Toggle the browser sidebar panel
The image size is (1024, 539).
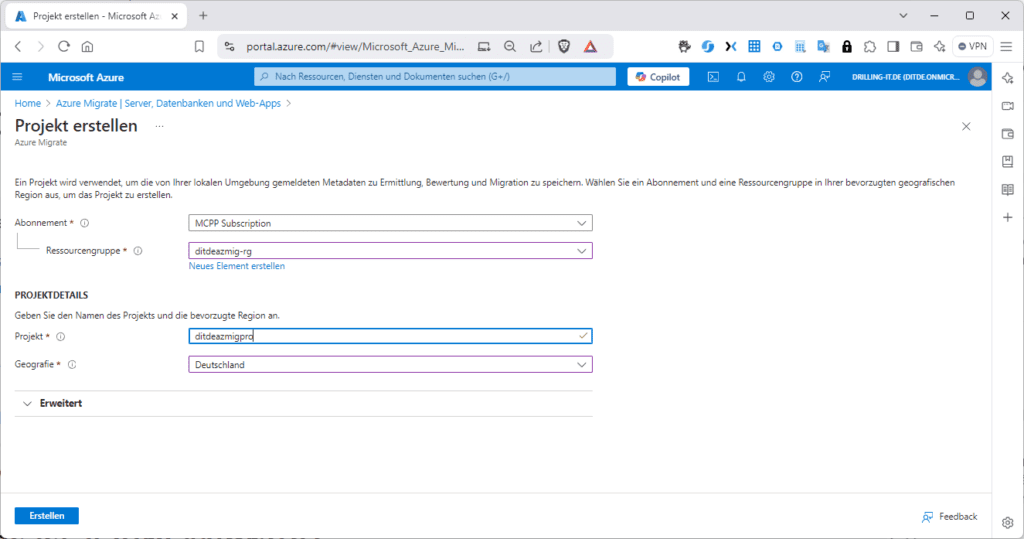893,46
